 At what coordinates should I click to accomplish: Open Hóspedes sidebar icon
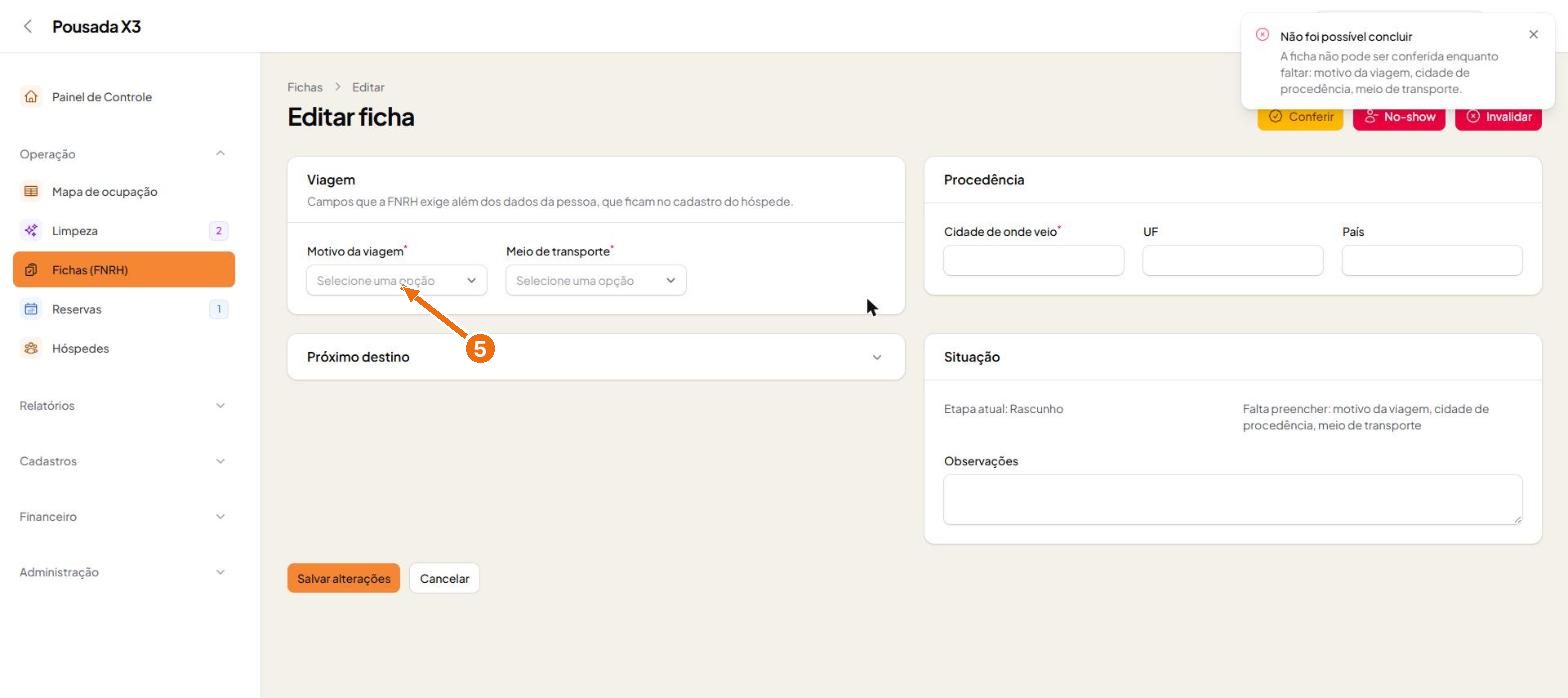point(31,349)
